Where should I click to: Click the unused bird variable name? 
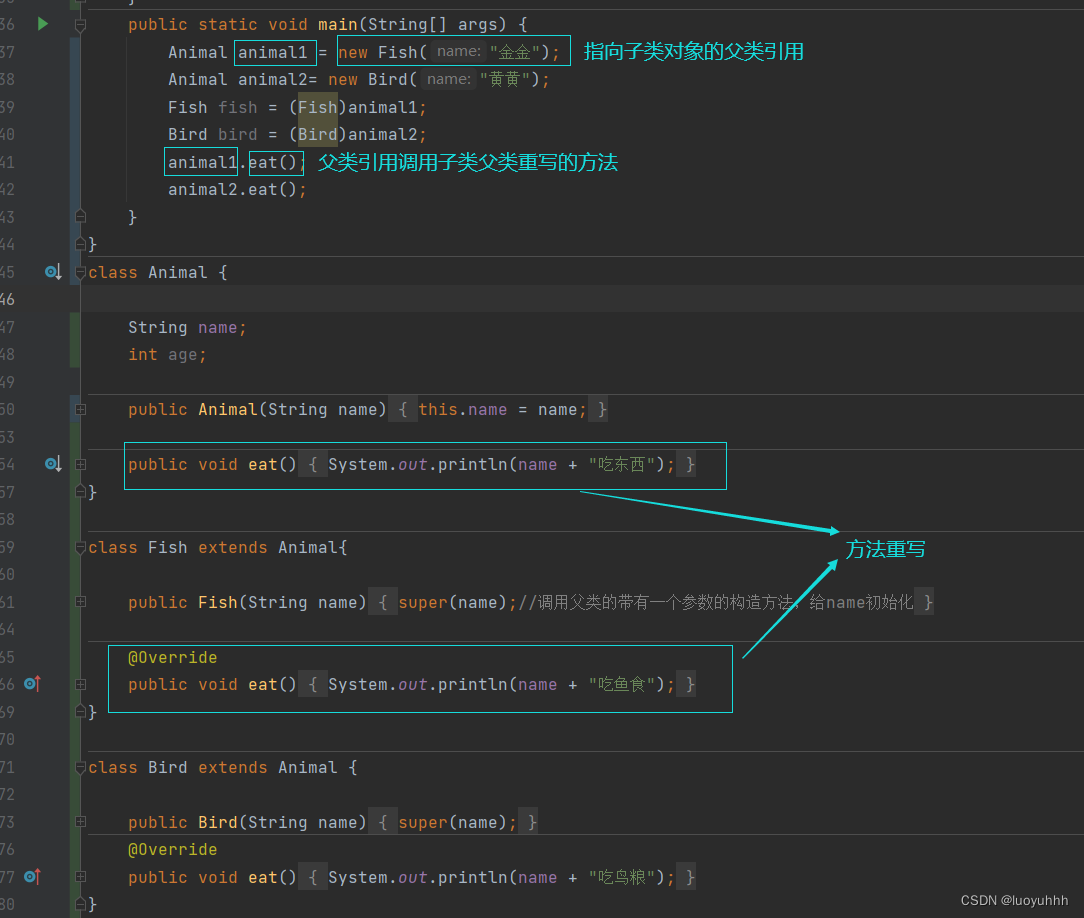(x=237, y=134)
